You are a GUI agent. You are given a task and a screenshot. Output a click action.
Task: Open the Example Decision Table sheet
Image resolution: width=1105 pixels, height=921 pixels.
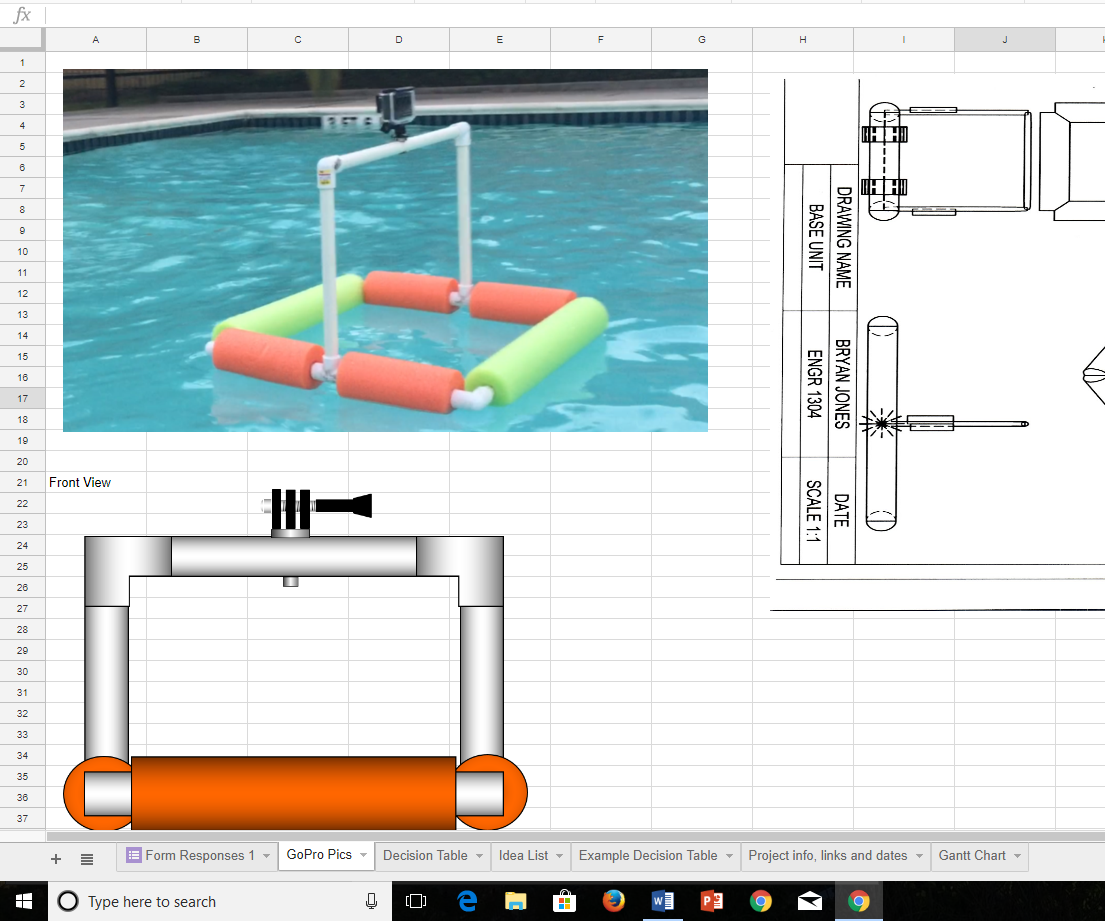647,856
